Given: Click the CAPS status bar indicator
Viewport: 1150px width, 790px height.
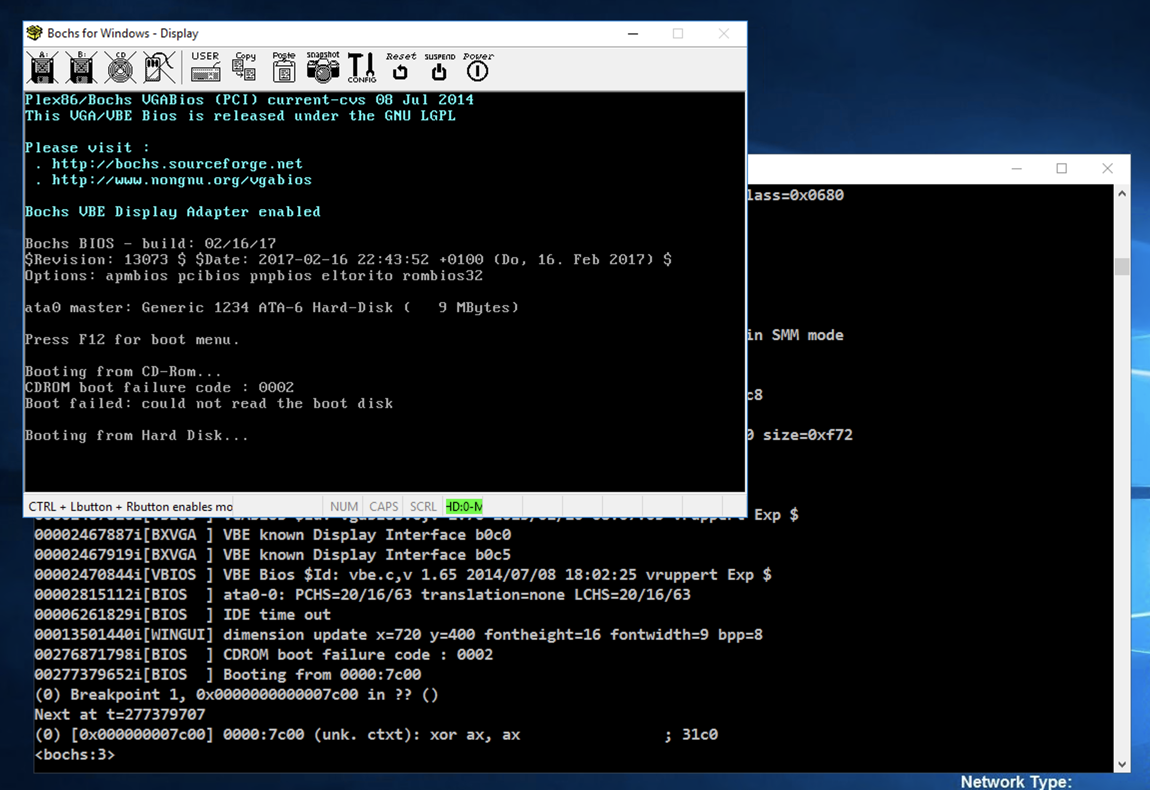Looking at the screenshot, I should [383, 506].
